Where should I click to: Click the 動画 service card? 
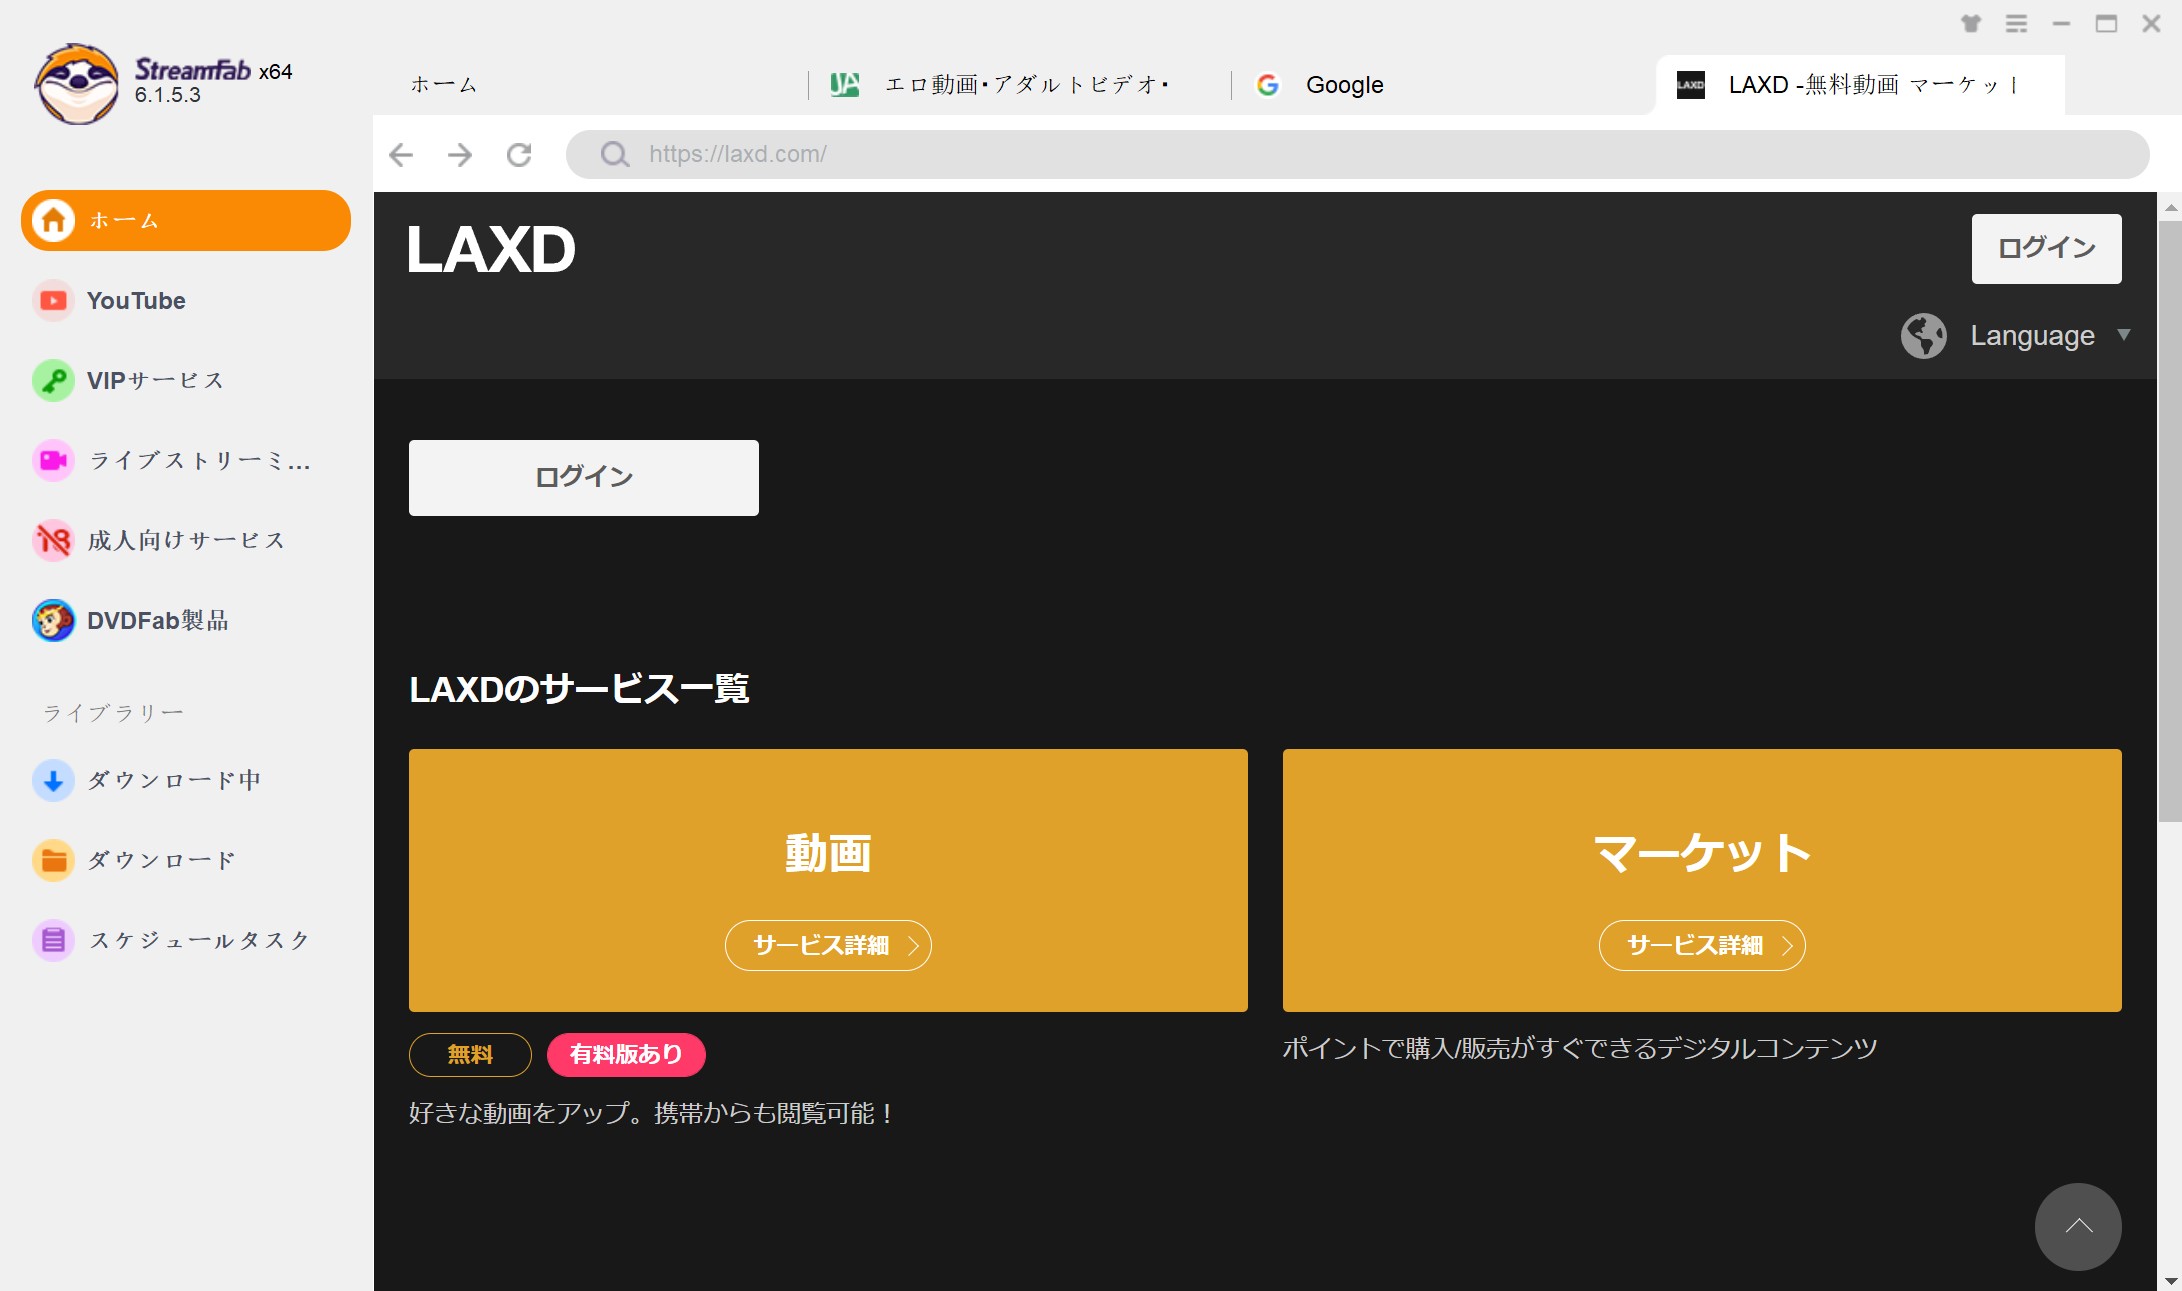click(828, 880)
